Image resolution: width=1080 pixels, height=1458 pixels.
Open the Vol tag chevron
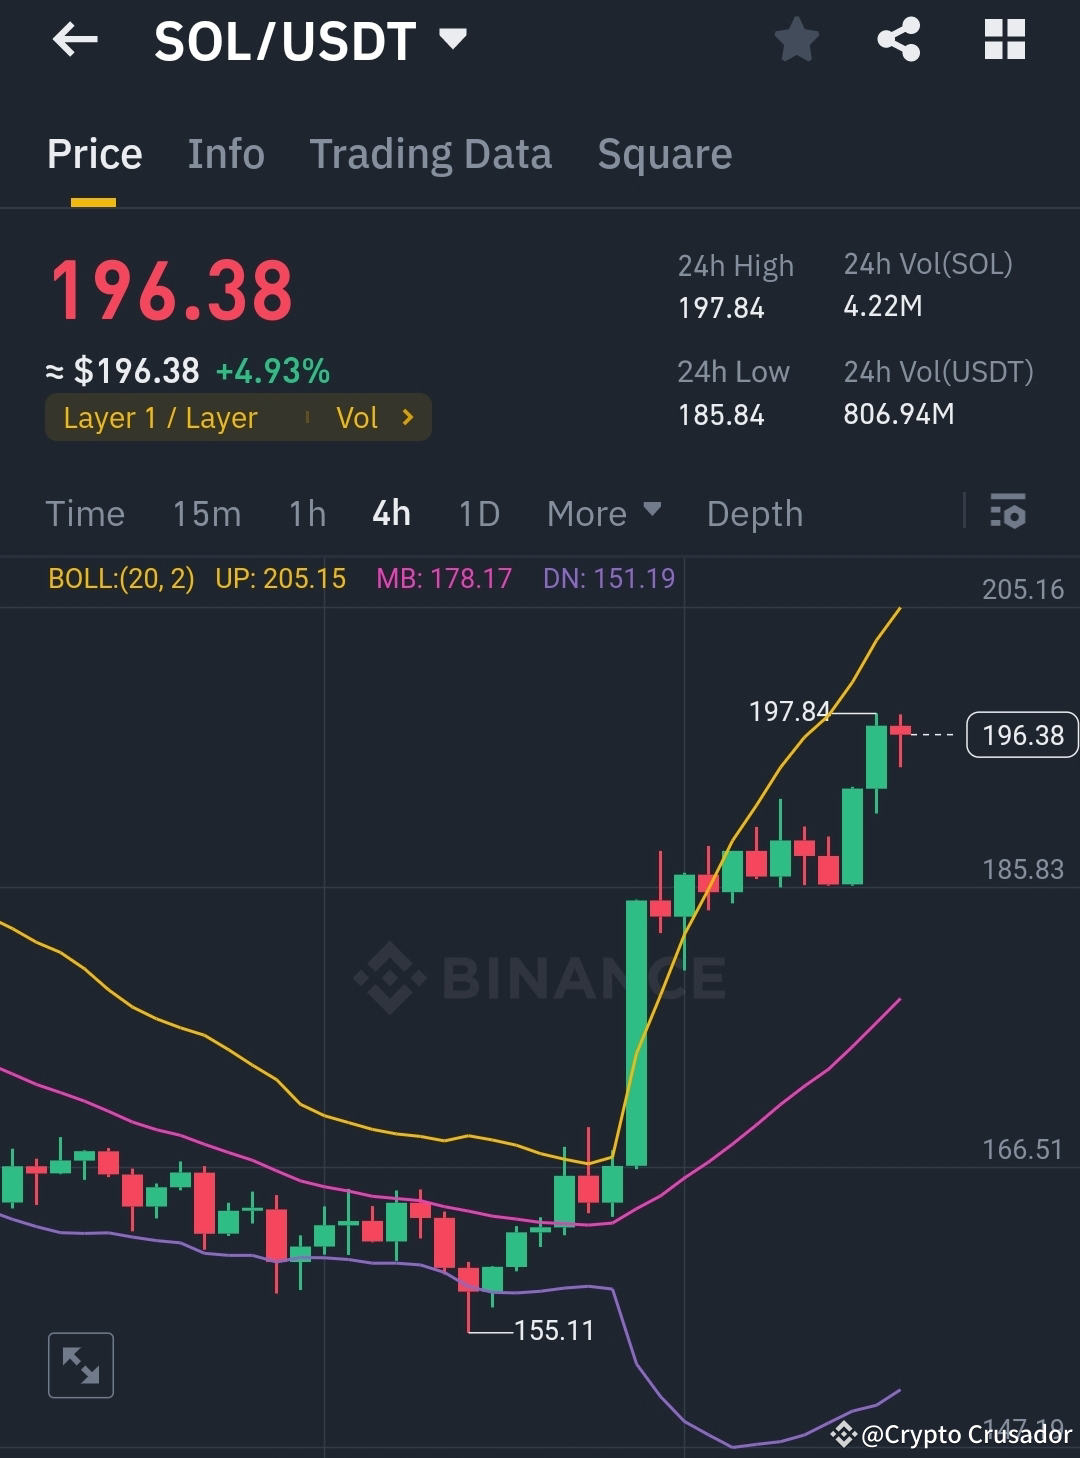coord(406,418)
